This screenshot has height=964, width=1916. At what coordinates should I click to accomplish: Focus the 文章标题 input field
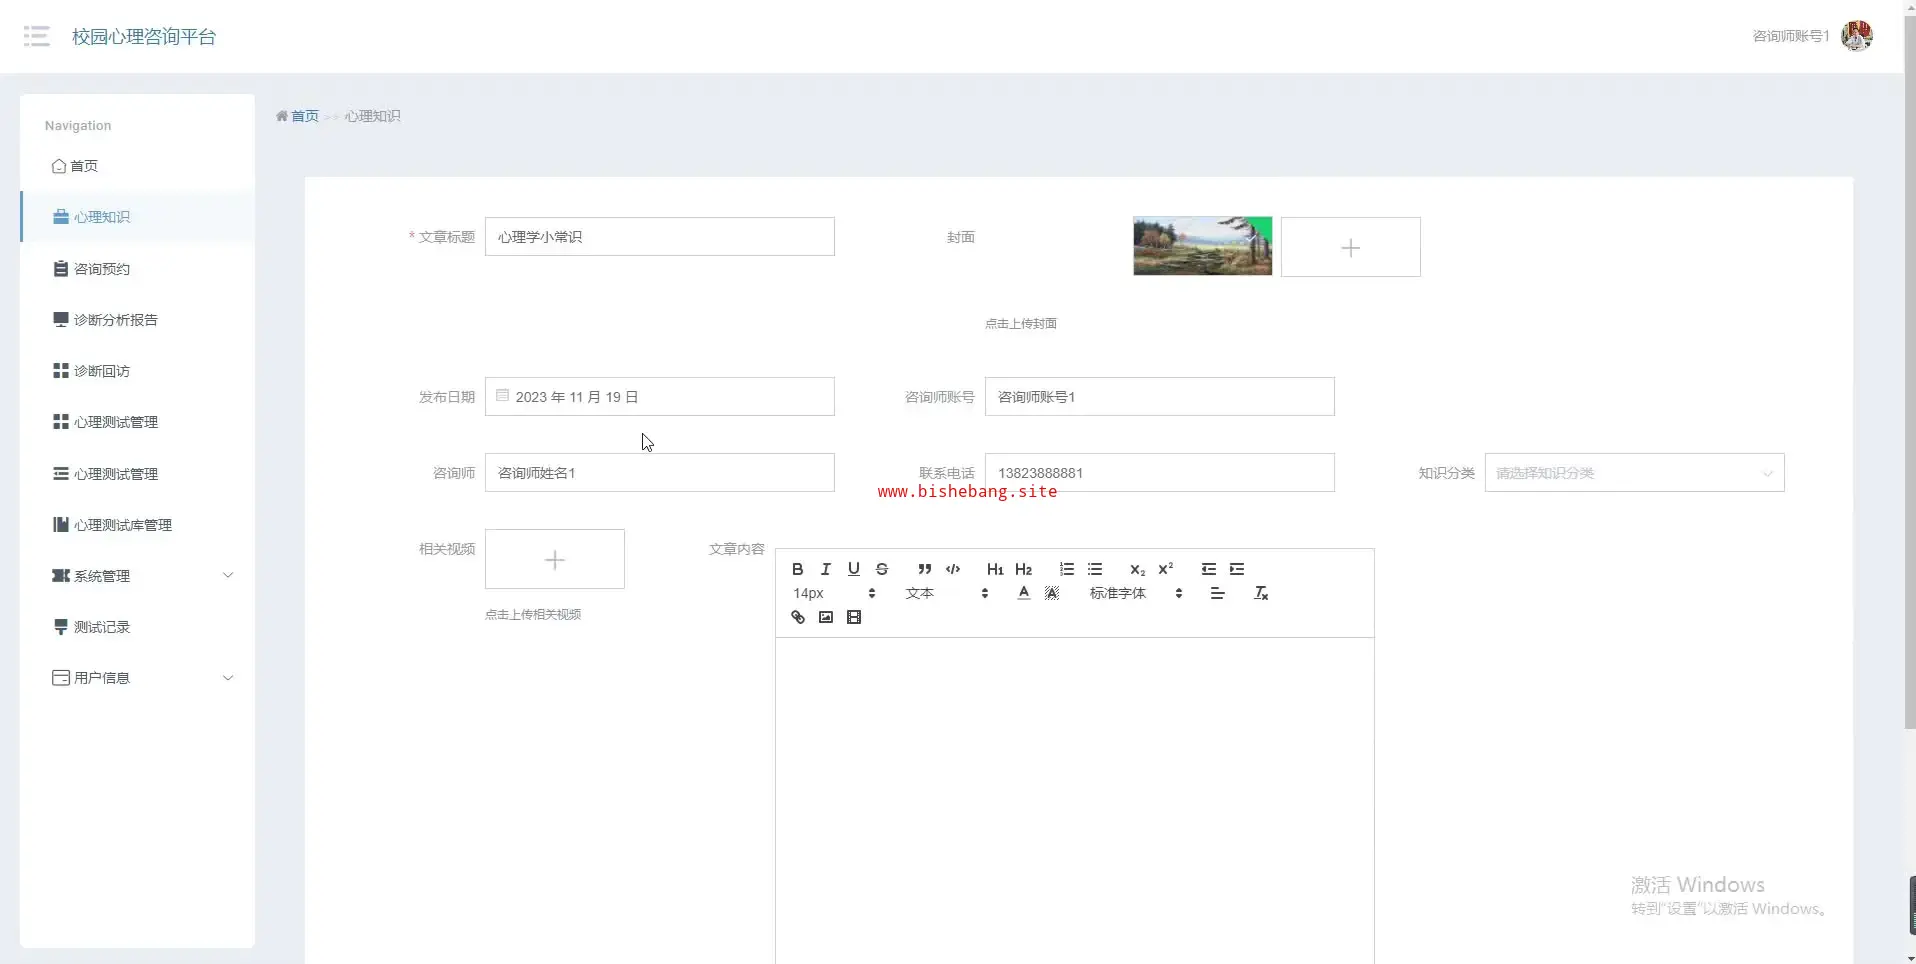click(x=660, y=237)
